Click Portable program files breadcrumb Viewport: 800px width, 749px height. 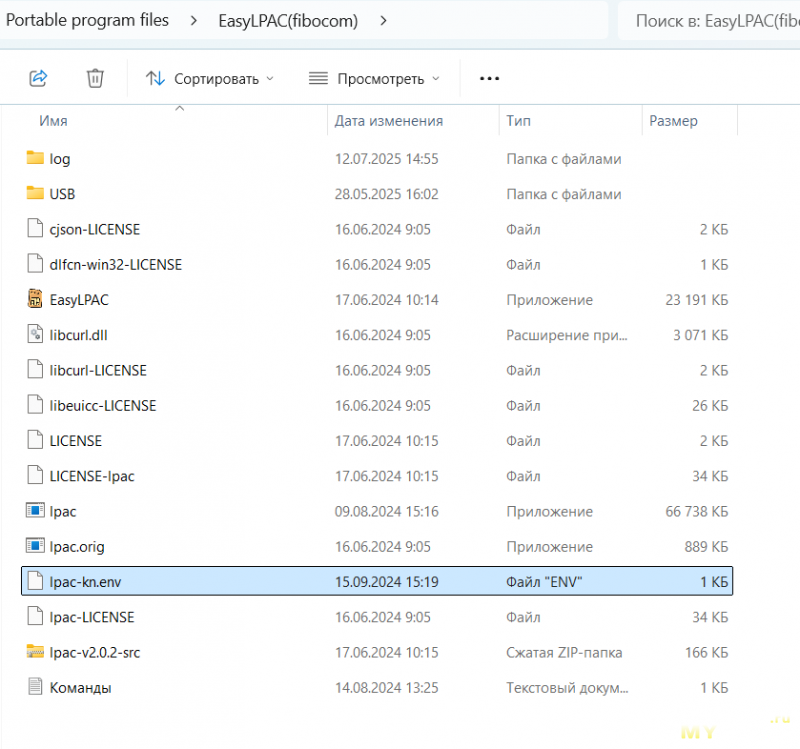[87, 20]
